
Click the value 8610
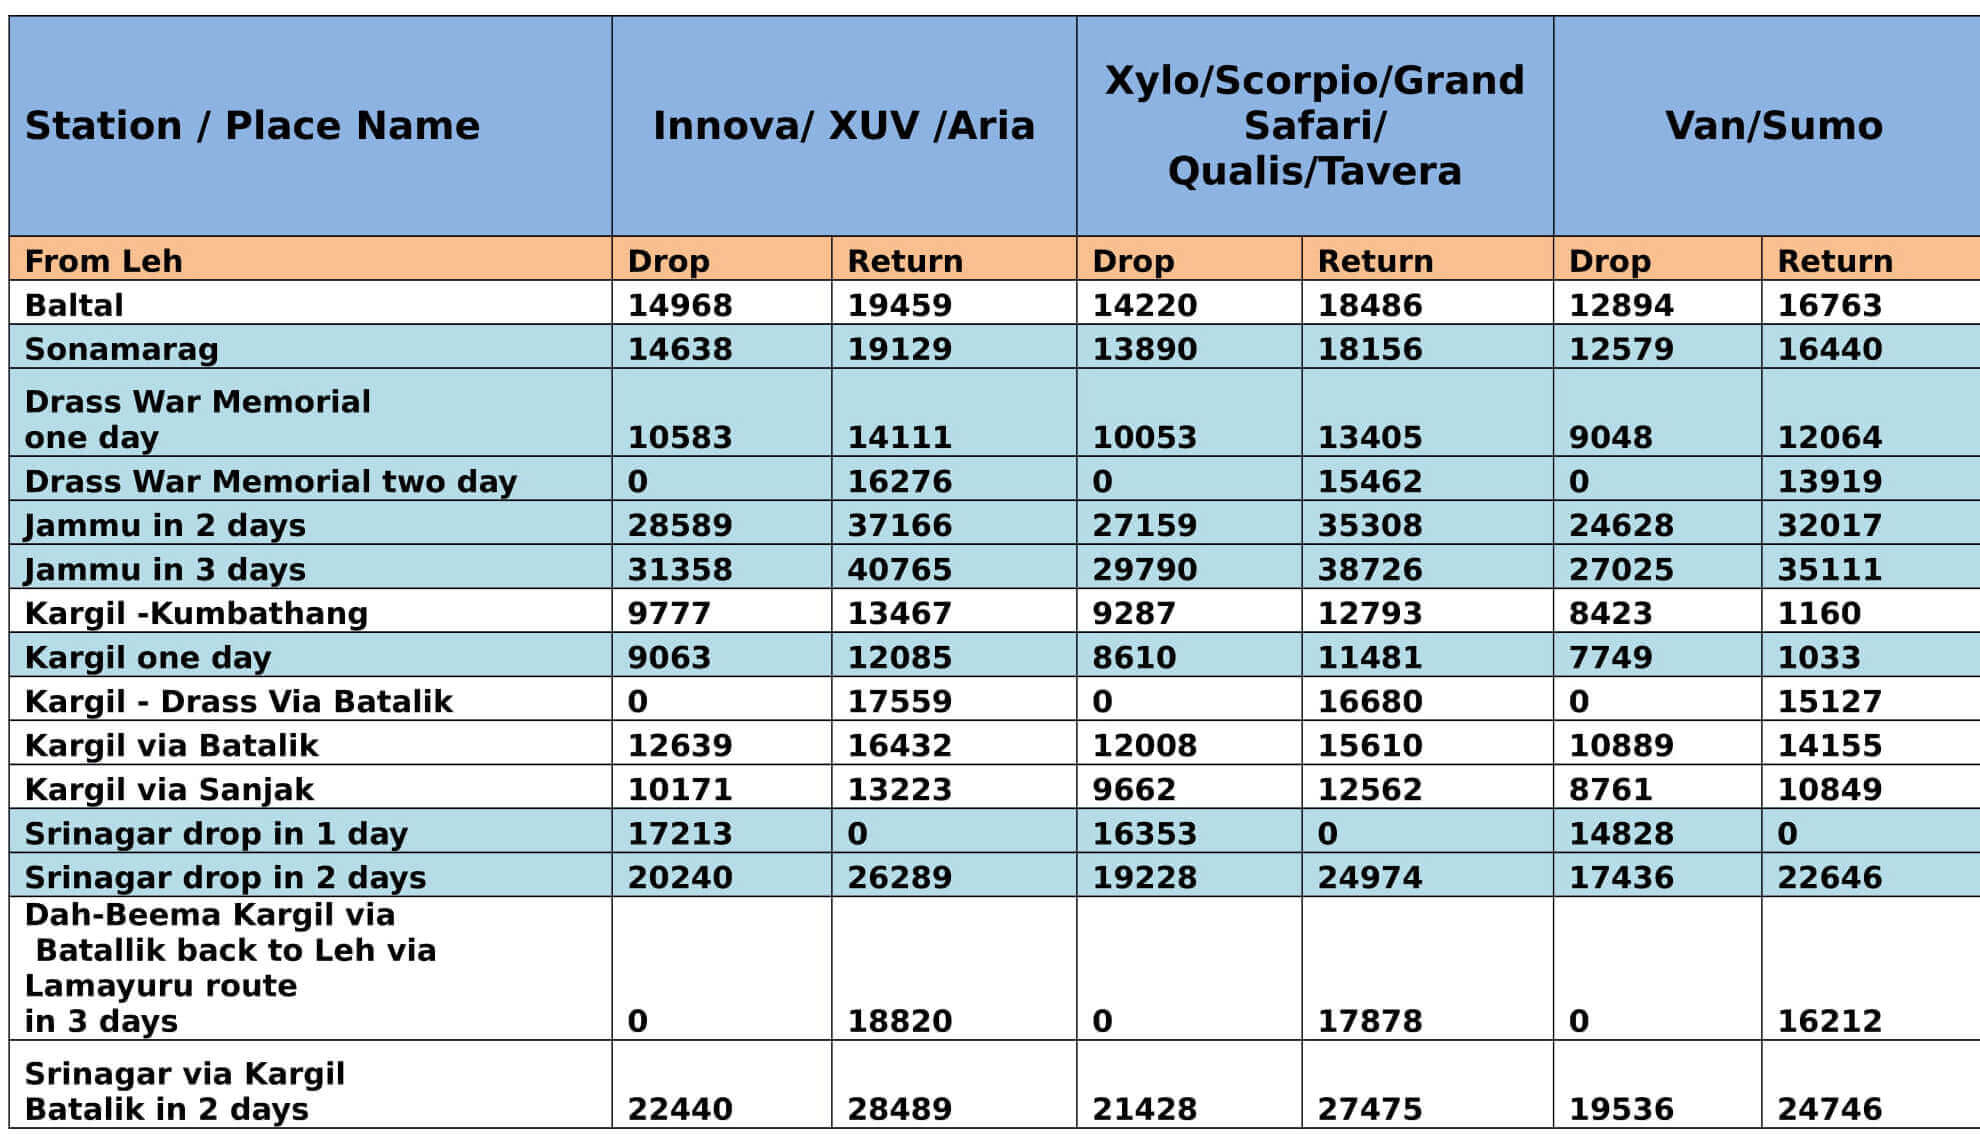pyautogui.click(x=1134, y=657)
